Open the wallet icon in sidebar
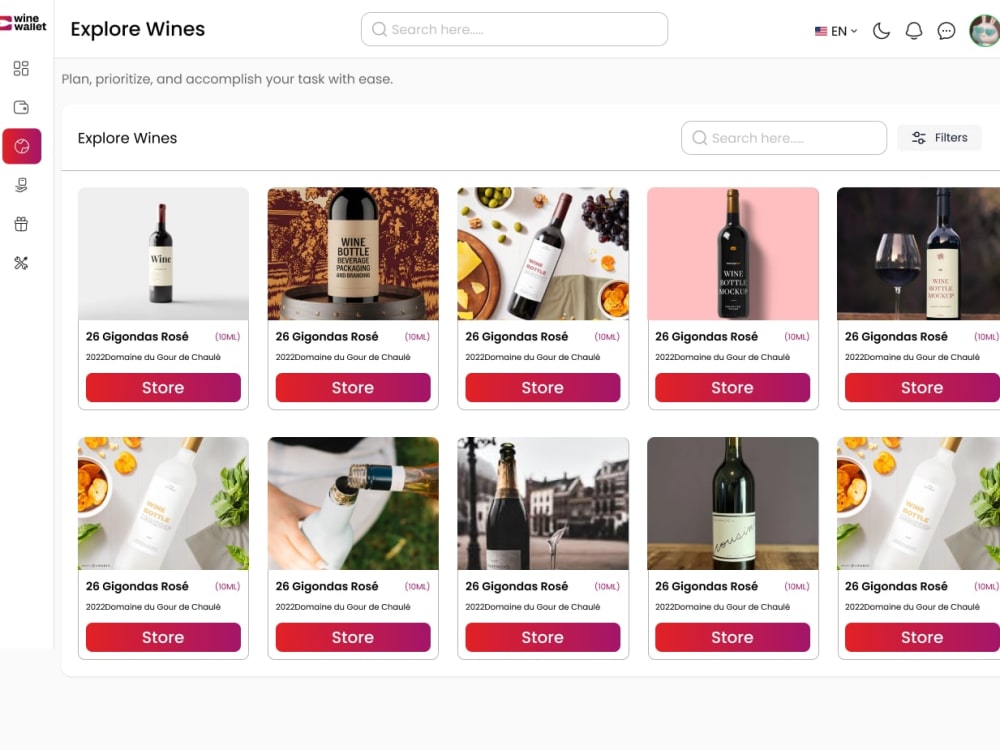 21,107
